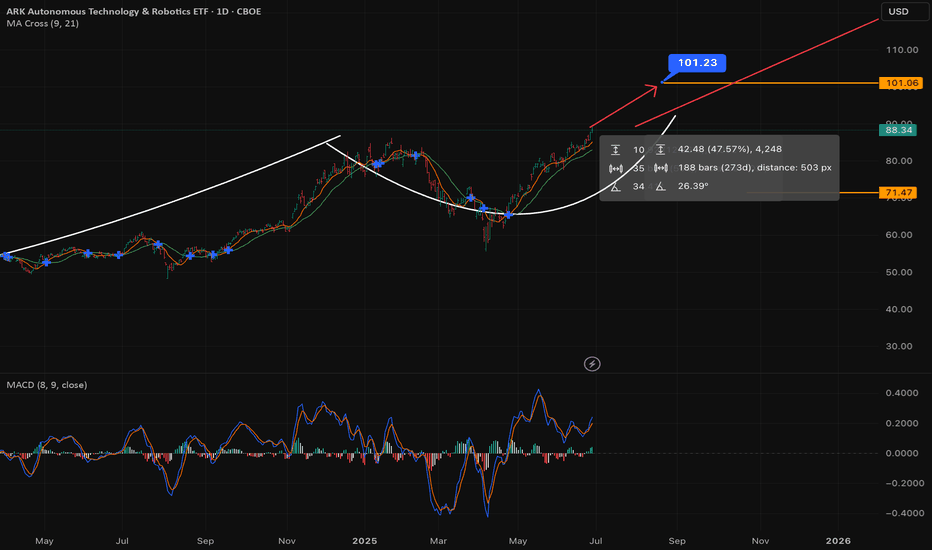The image size is (932, 550).
Task: Click the 2025 label on the time axis
Action: (364, 541)
